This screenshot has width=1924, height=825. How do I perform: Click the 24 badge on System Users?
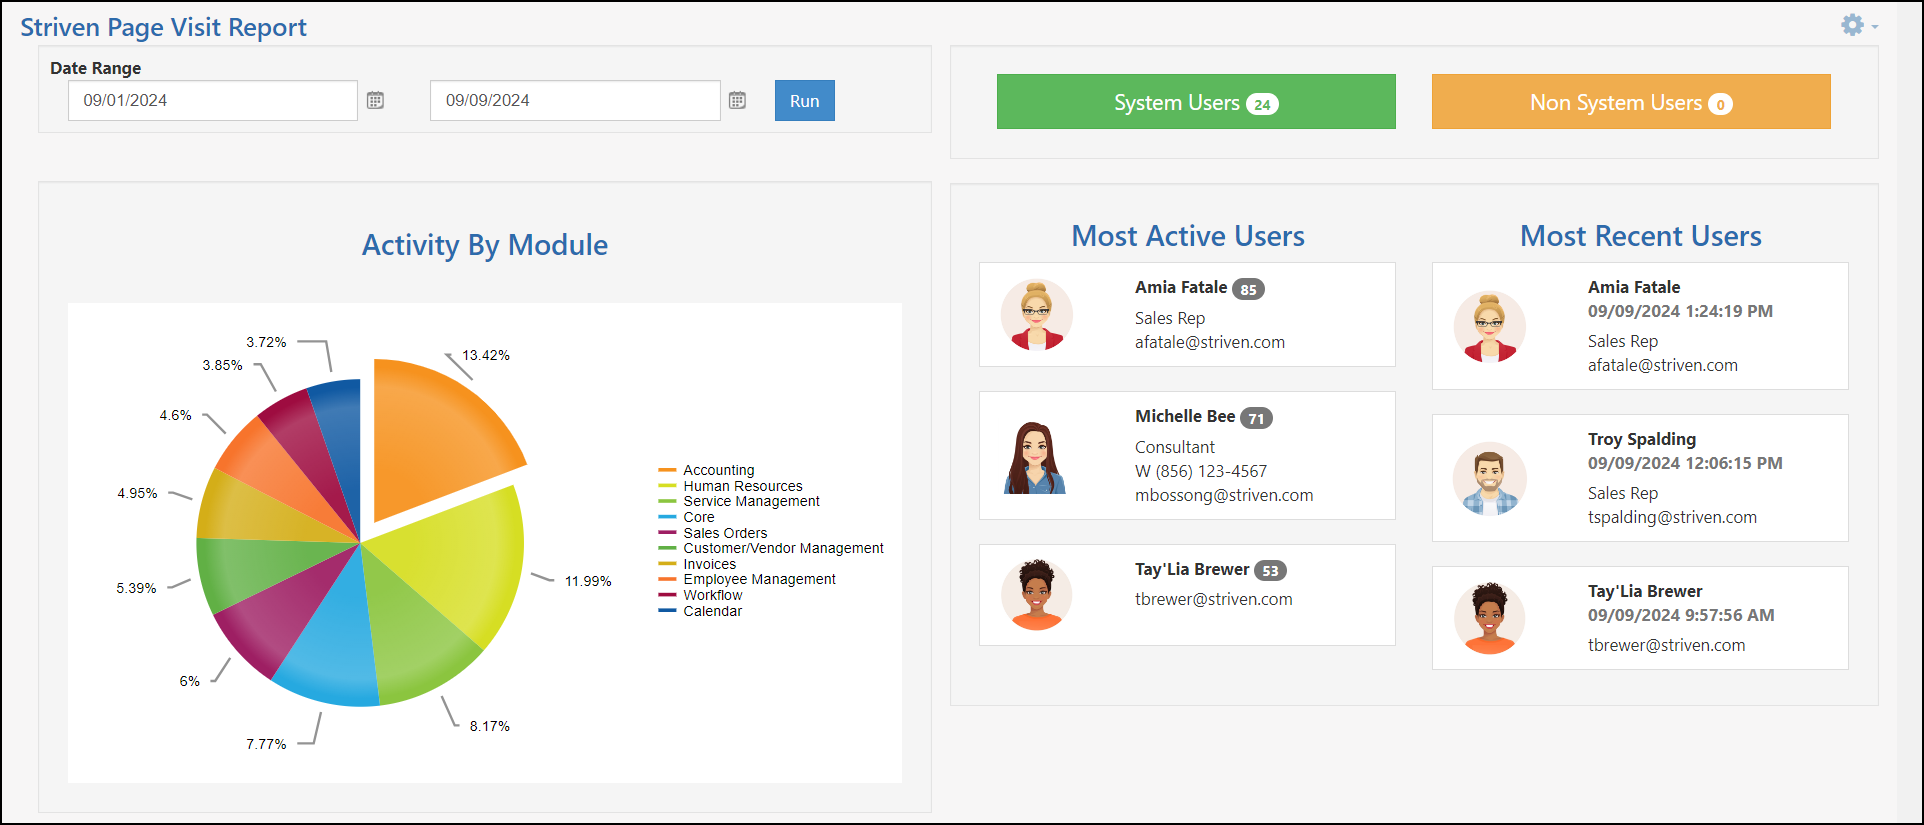click(x=1262, y=104)
